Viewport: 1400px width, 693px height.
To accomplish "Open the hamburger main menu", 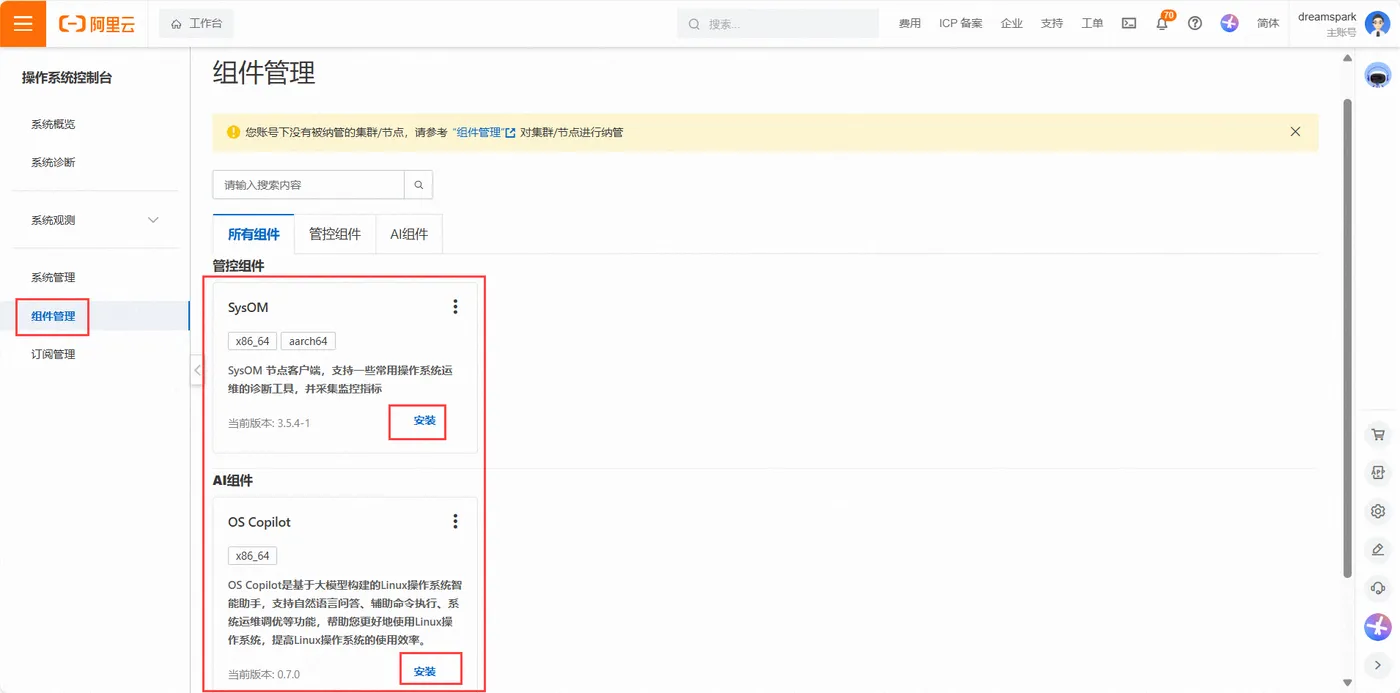I will pyautogui.click(x=23, y=23).
